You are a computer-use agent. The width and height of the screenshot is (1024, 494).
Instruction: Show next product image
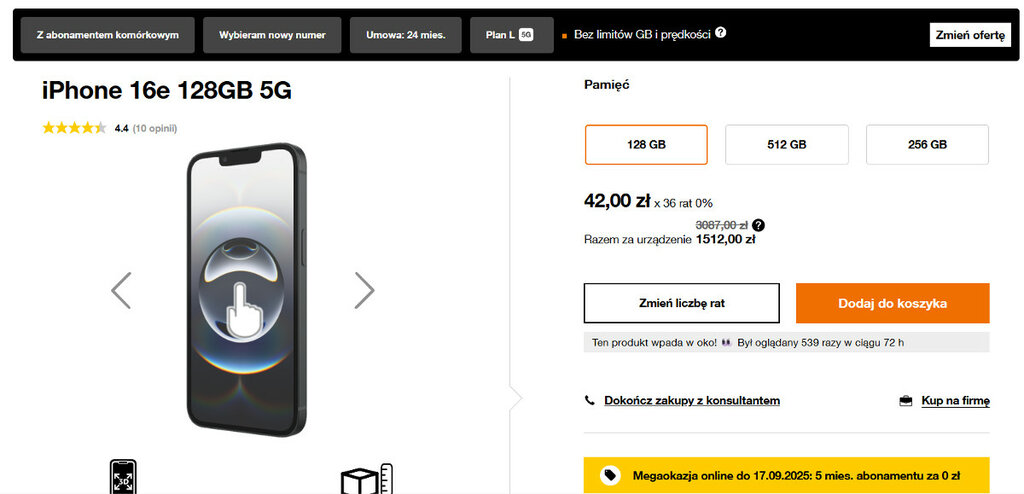[364, 290]
